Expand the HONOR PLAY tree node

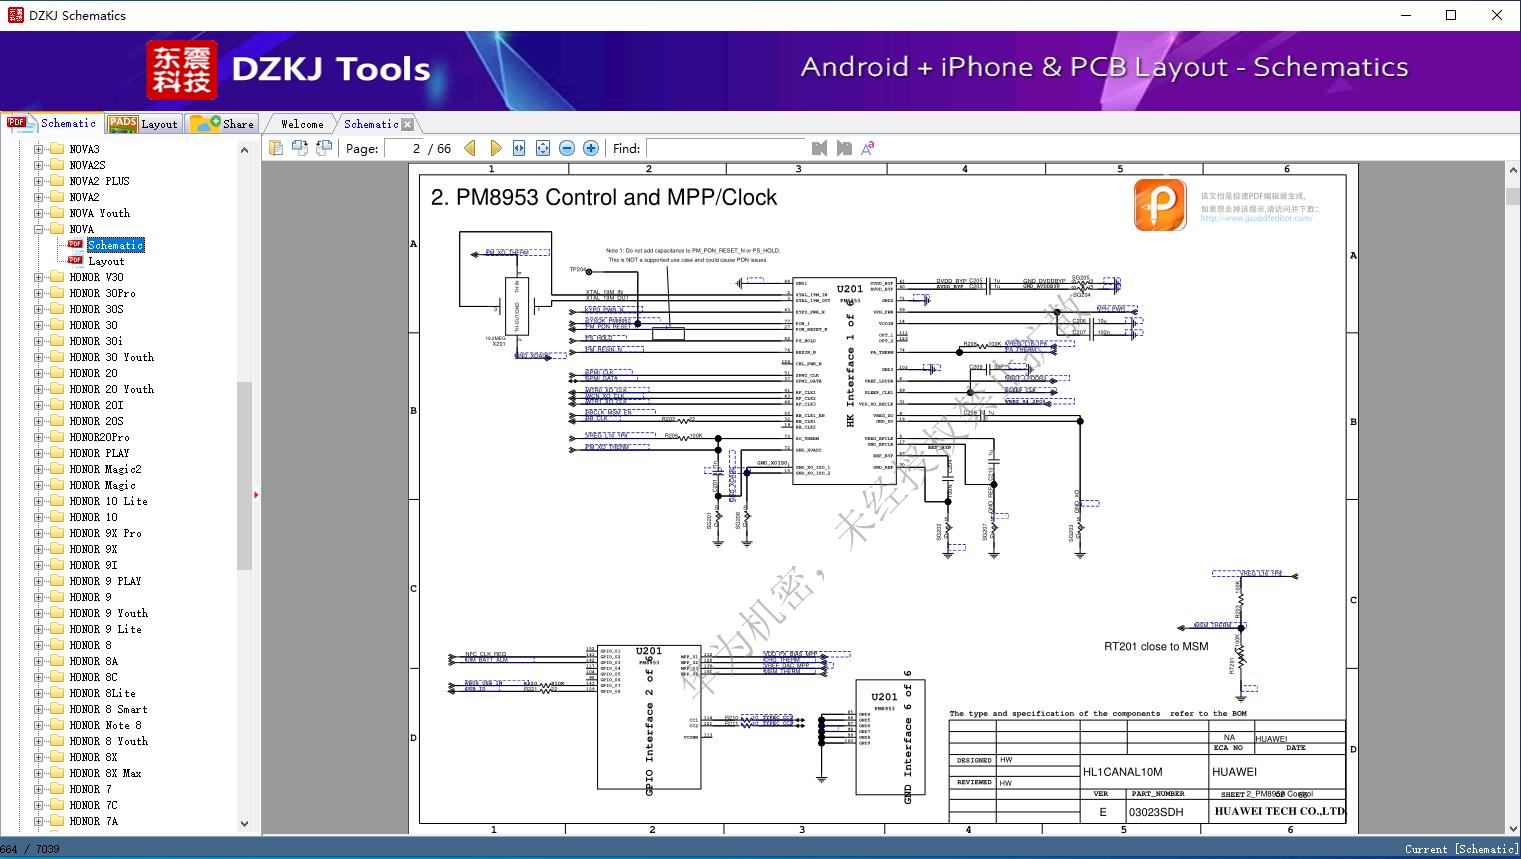click(38, 453)
